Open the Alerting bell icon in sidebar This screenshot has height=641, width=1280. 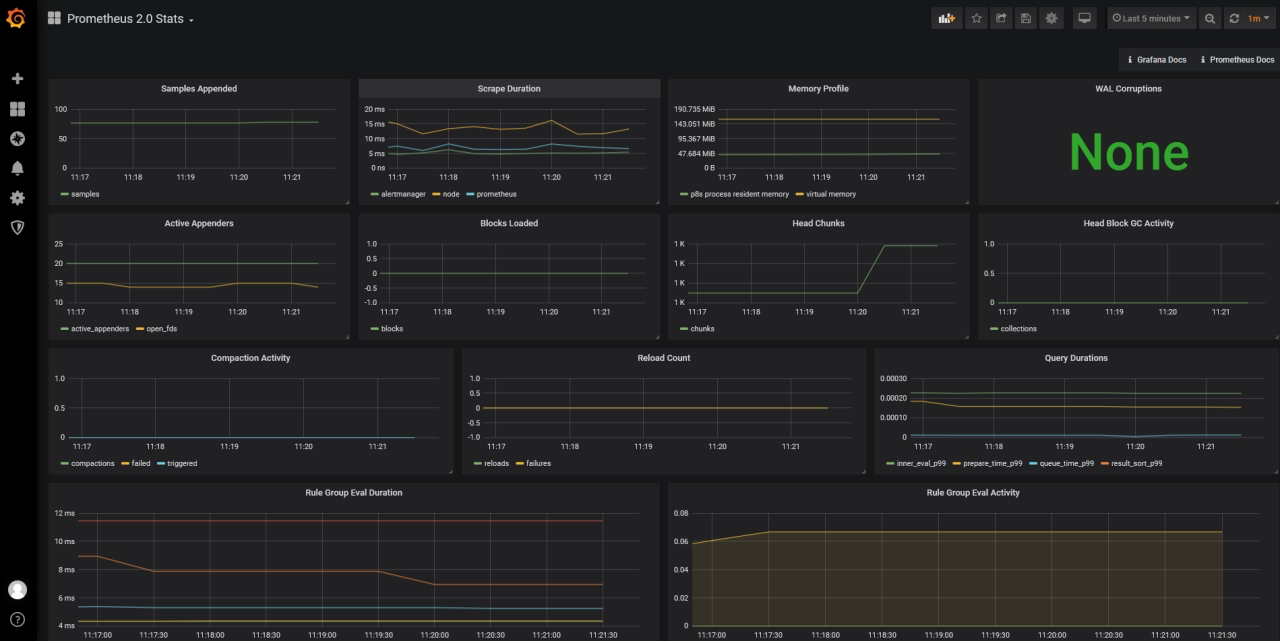[x=17, y=168]
